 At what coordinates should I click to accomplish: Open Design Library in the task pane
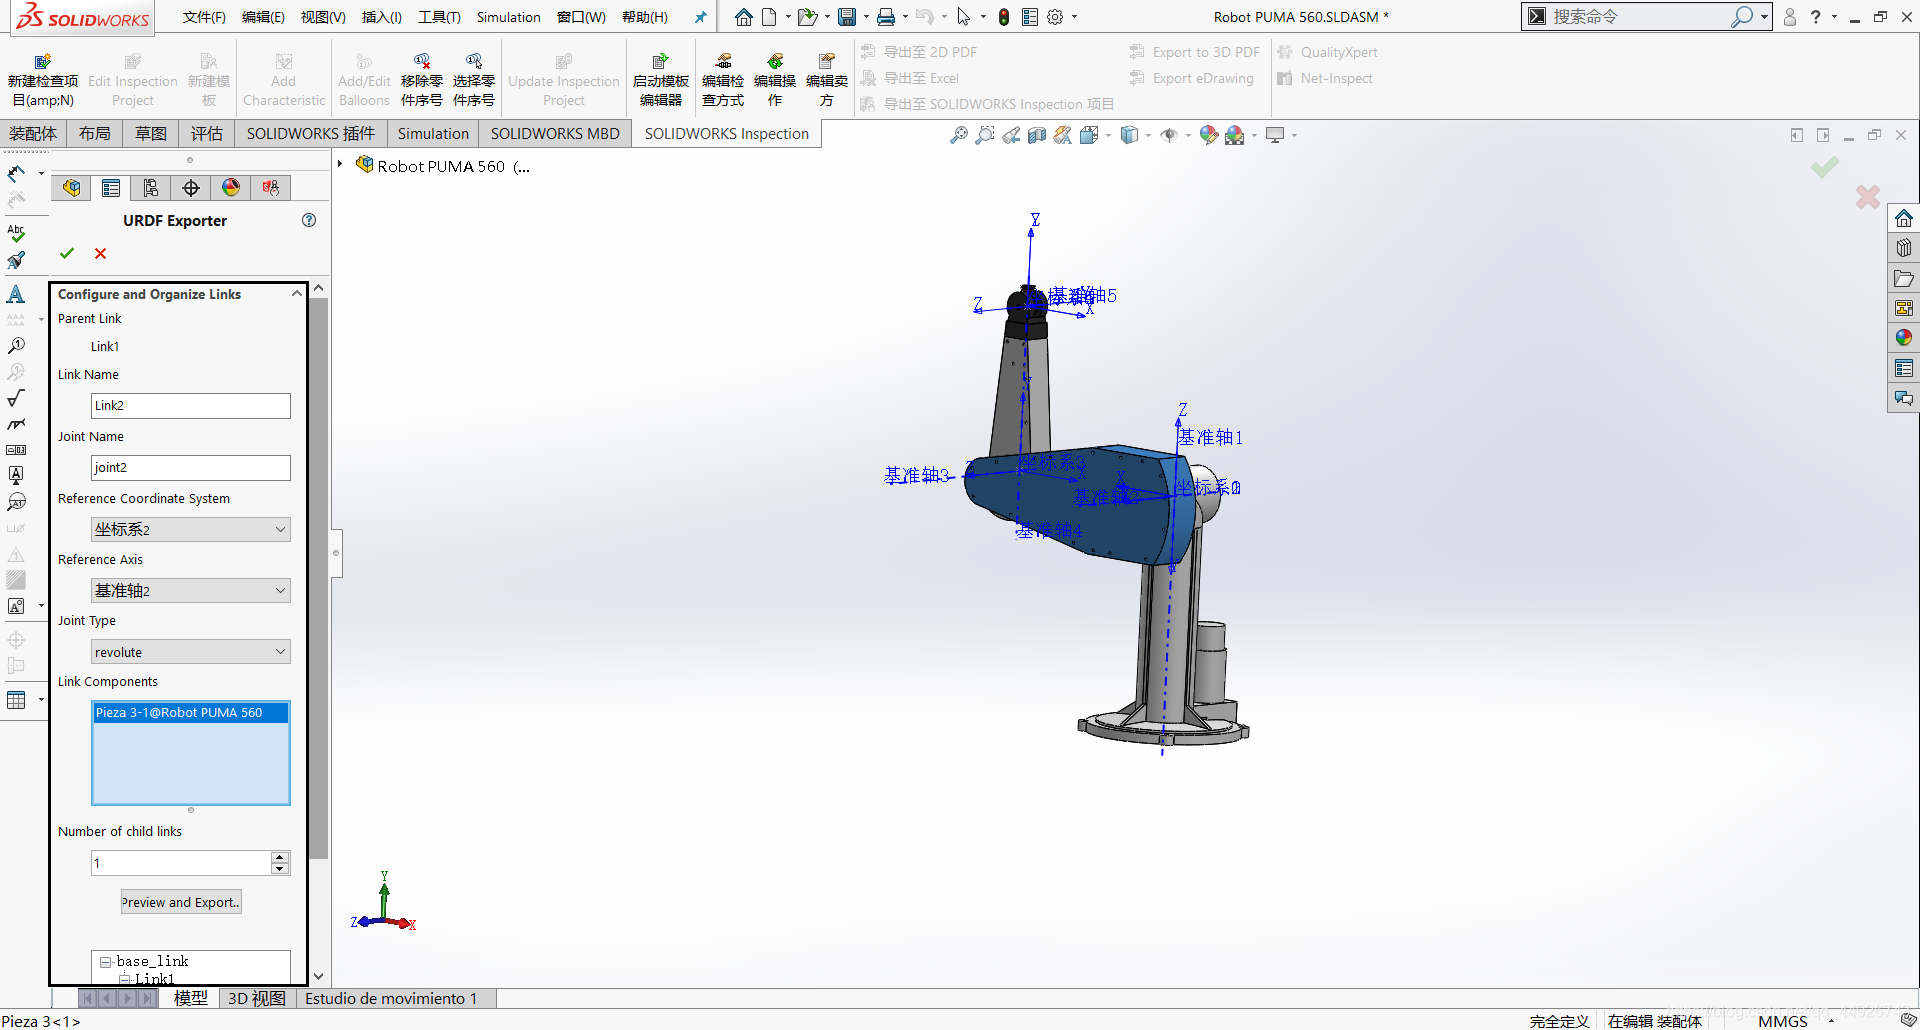pos(1904,248)
